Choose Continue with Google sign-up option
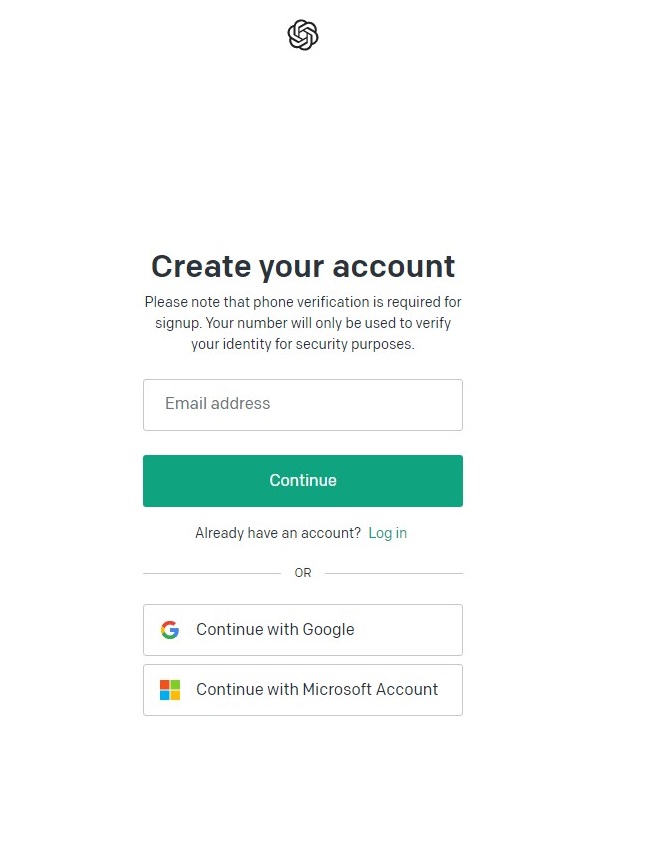649x845 pixels. (303, 630)
